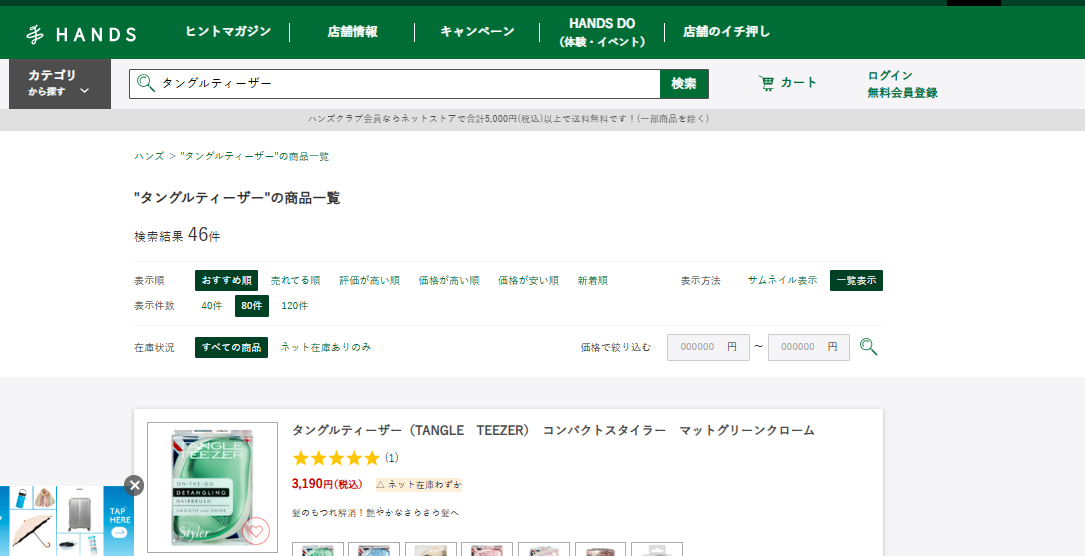The height and width of the screenshot is (556, 1085).
Task: Click "タングルティーザー"の商品一覧 breadcrumb link
Action: pyautogui.click(x=255, y=156)
